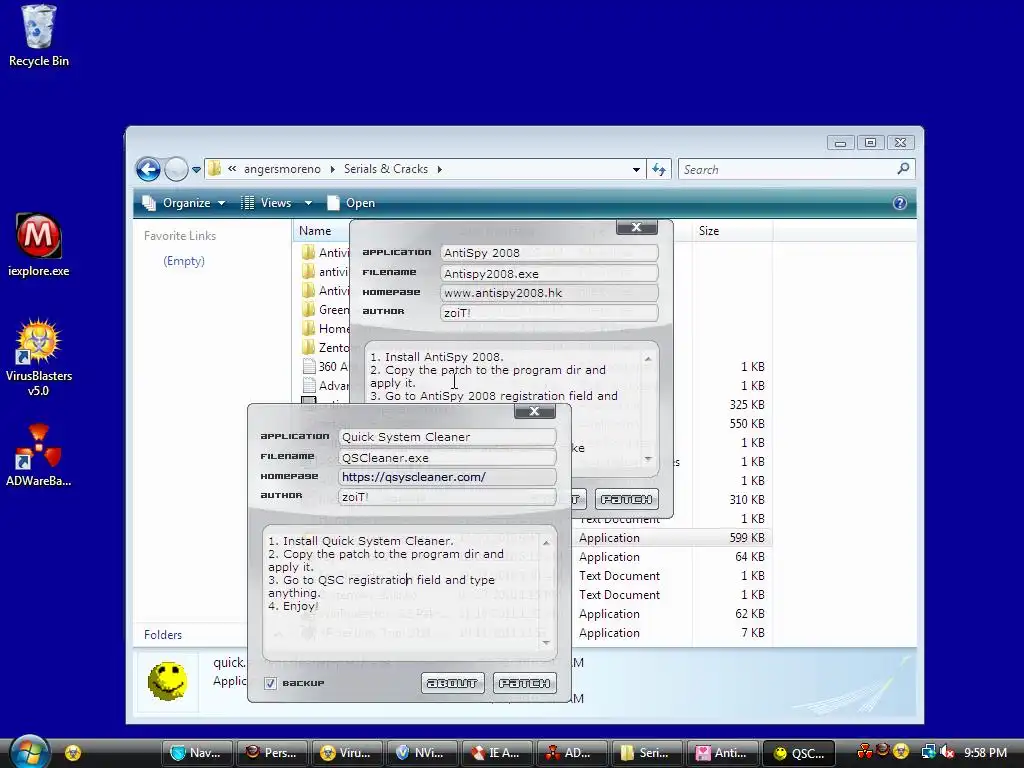
Task: Click the search magnifier icon
Action: pyautogui.click(x=903, y=169)
